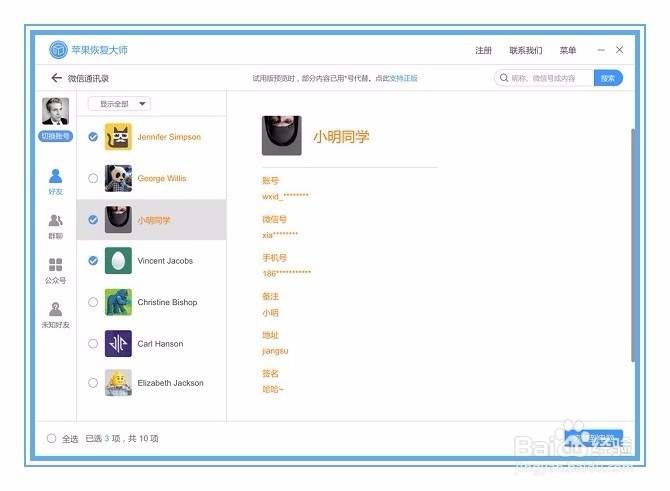Check George Willis's selection circle

pos(93,178)
